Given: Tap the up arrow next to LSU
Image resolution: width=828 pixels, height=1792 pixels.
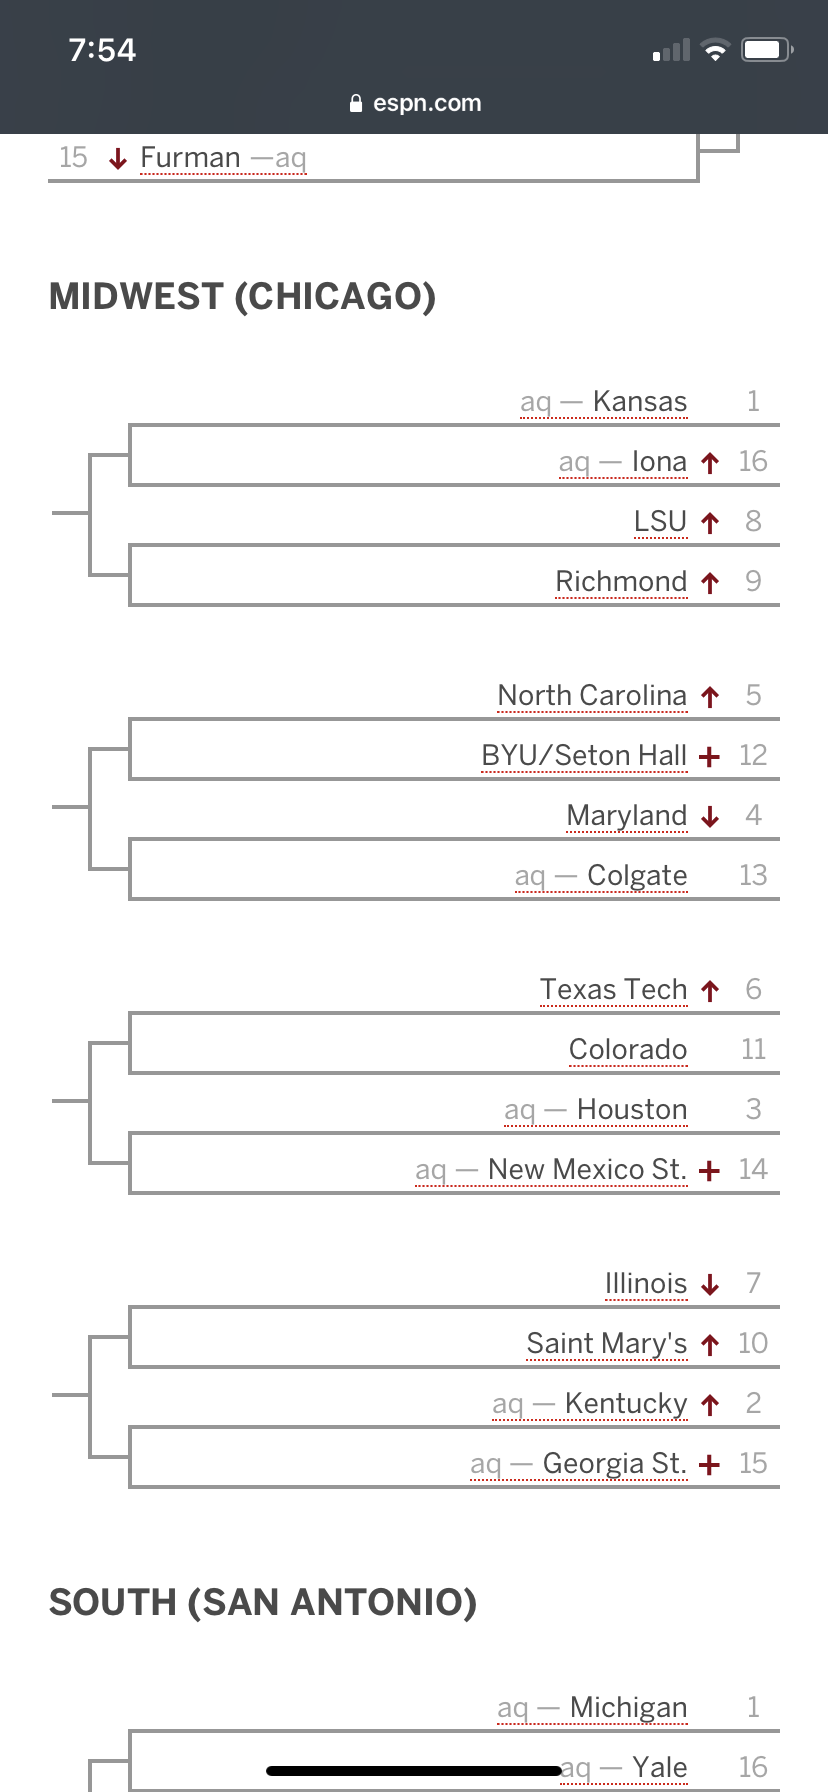Looking at the screenshot, I should pyautogui.click(x=710, y=523).
